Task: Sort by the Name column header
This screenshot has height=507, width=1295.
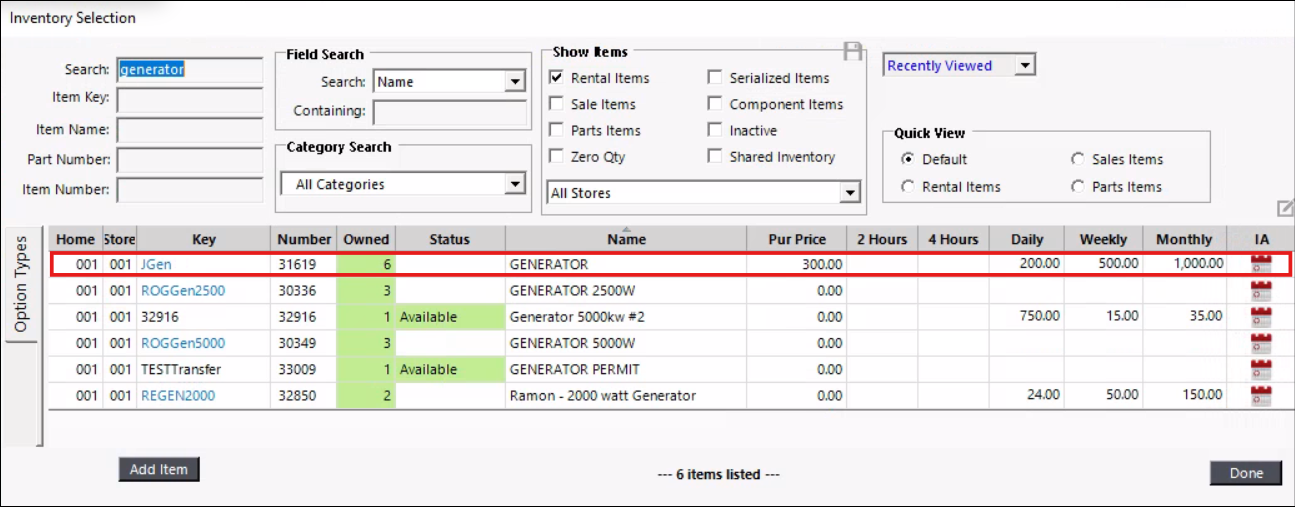Action: click(x=626, y=239)
